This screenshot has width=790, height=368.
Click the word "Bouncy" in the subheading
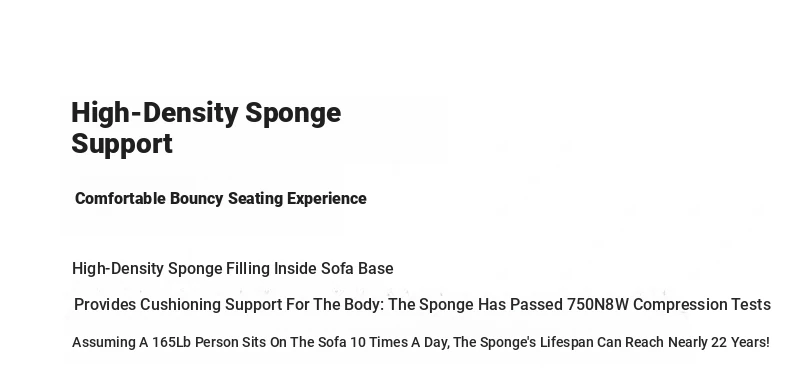pyautogui.click(x=196, y=199)
